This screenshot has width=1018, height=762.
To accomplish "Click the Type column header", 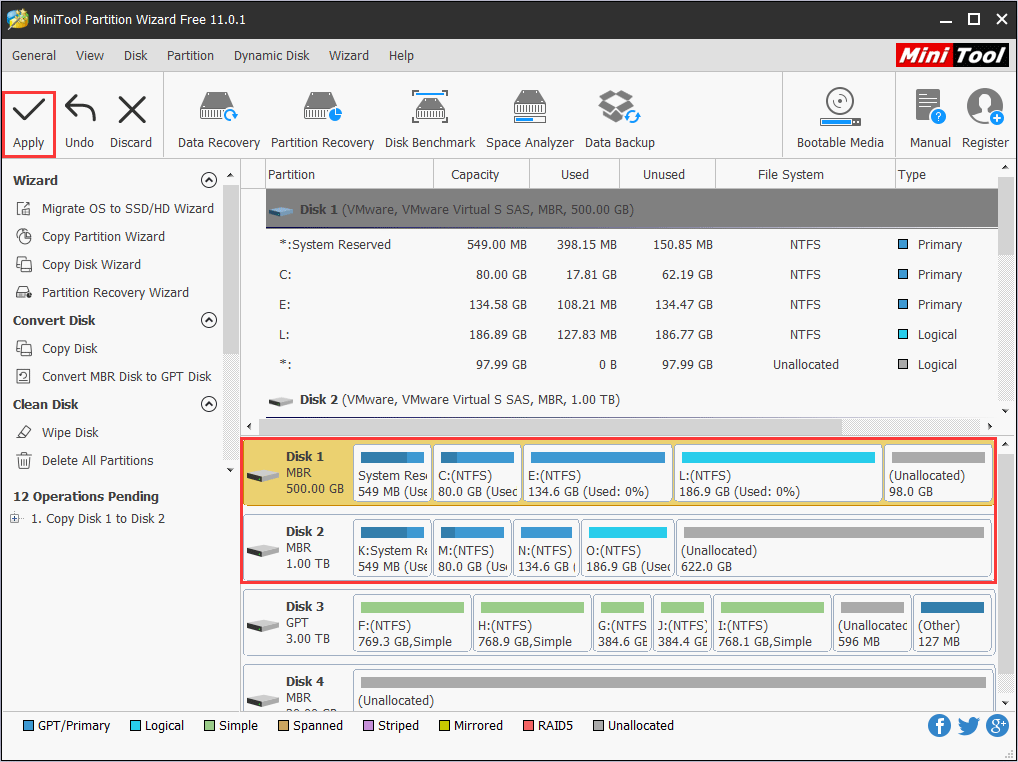I will [x=946, y=175].
